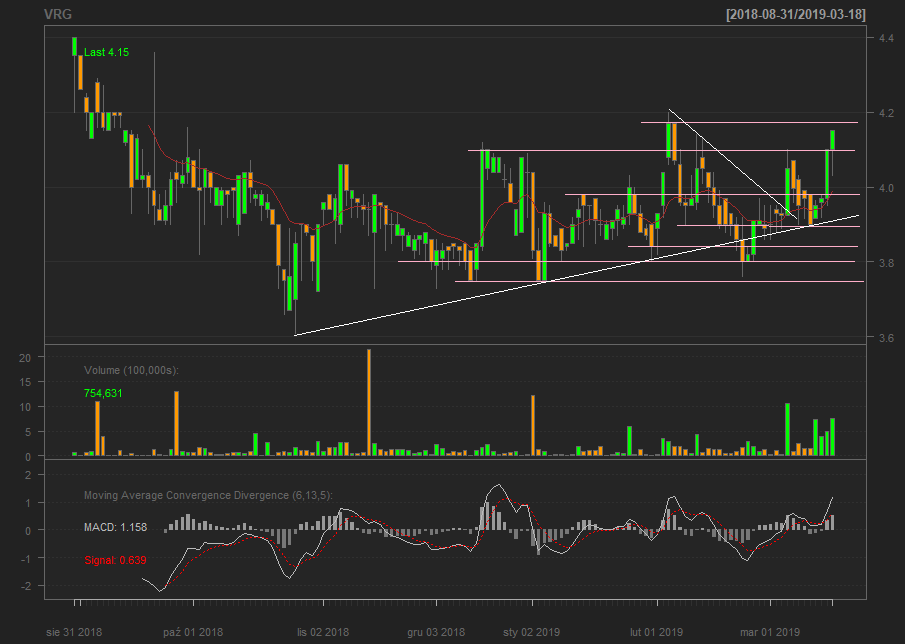Click the green 'Last 4.15' price label
Screen dimensions: 905x644
[x=106, y=52]
